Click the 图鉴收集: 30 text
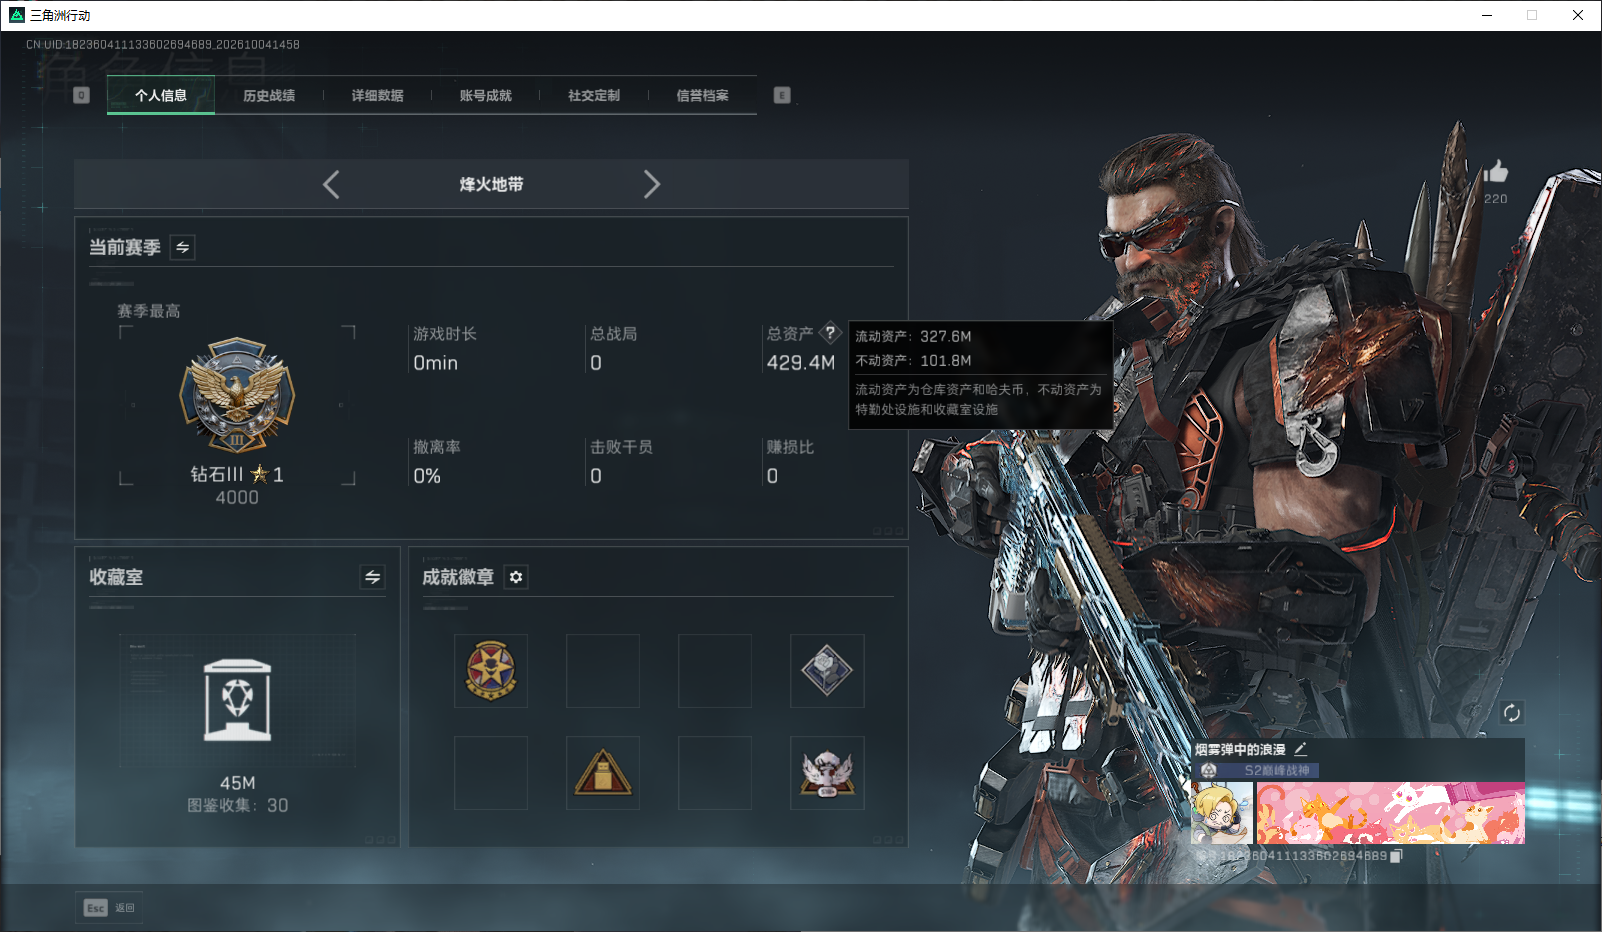Image resolution: width=1602 pixels, height=932 pixels. point(238,805)
